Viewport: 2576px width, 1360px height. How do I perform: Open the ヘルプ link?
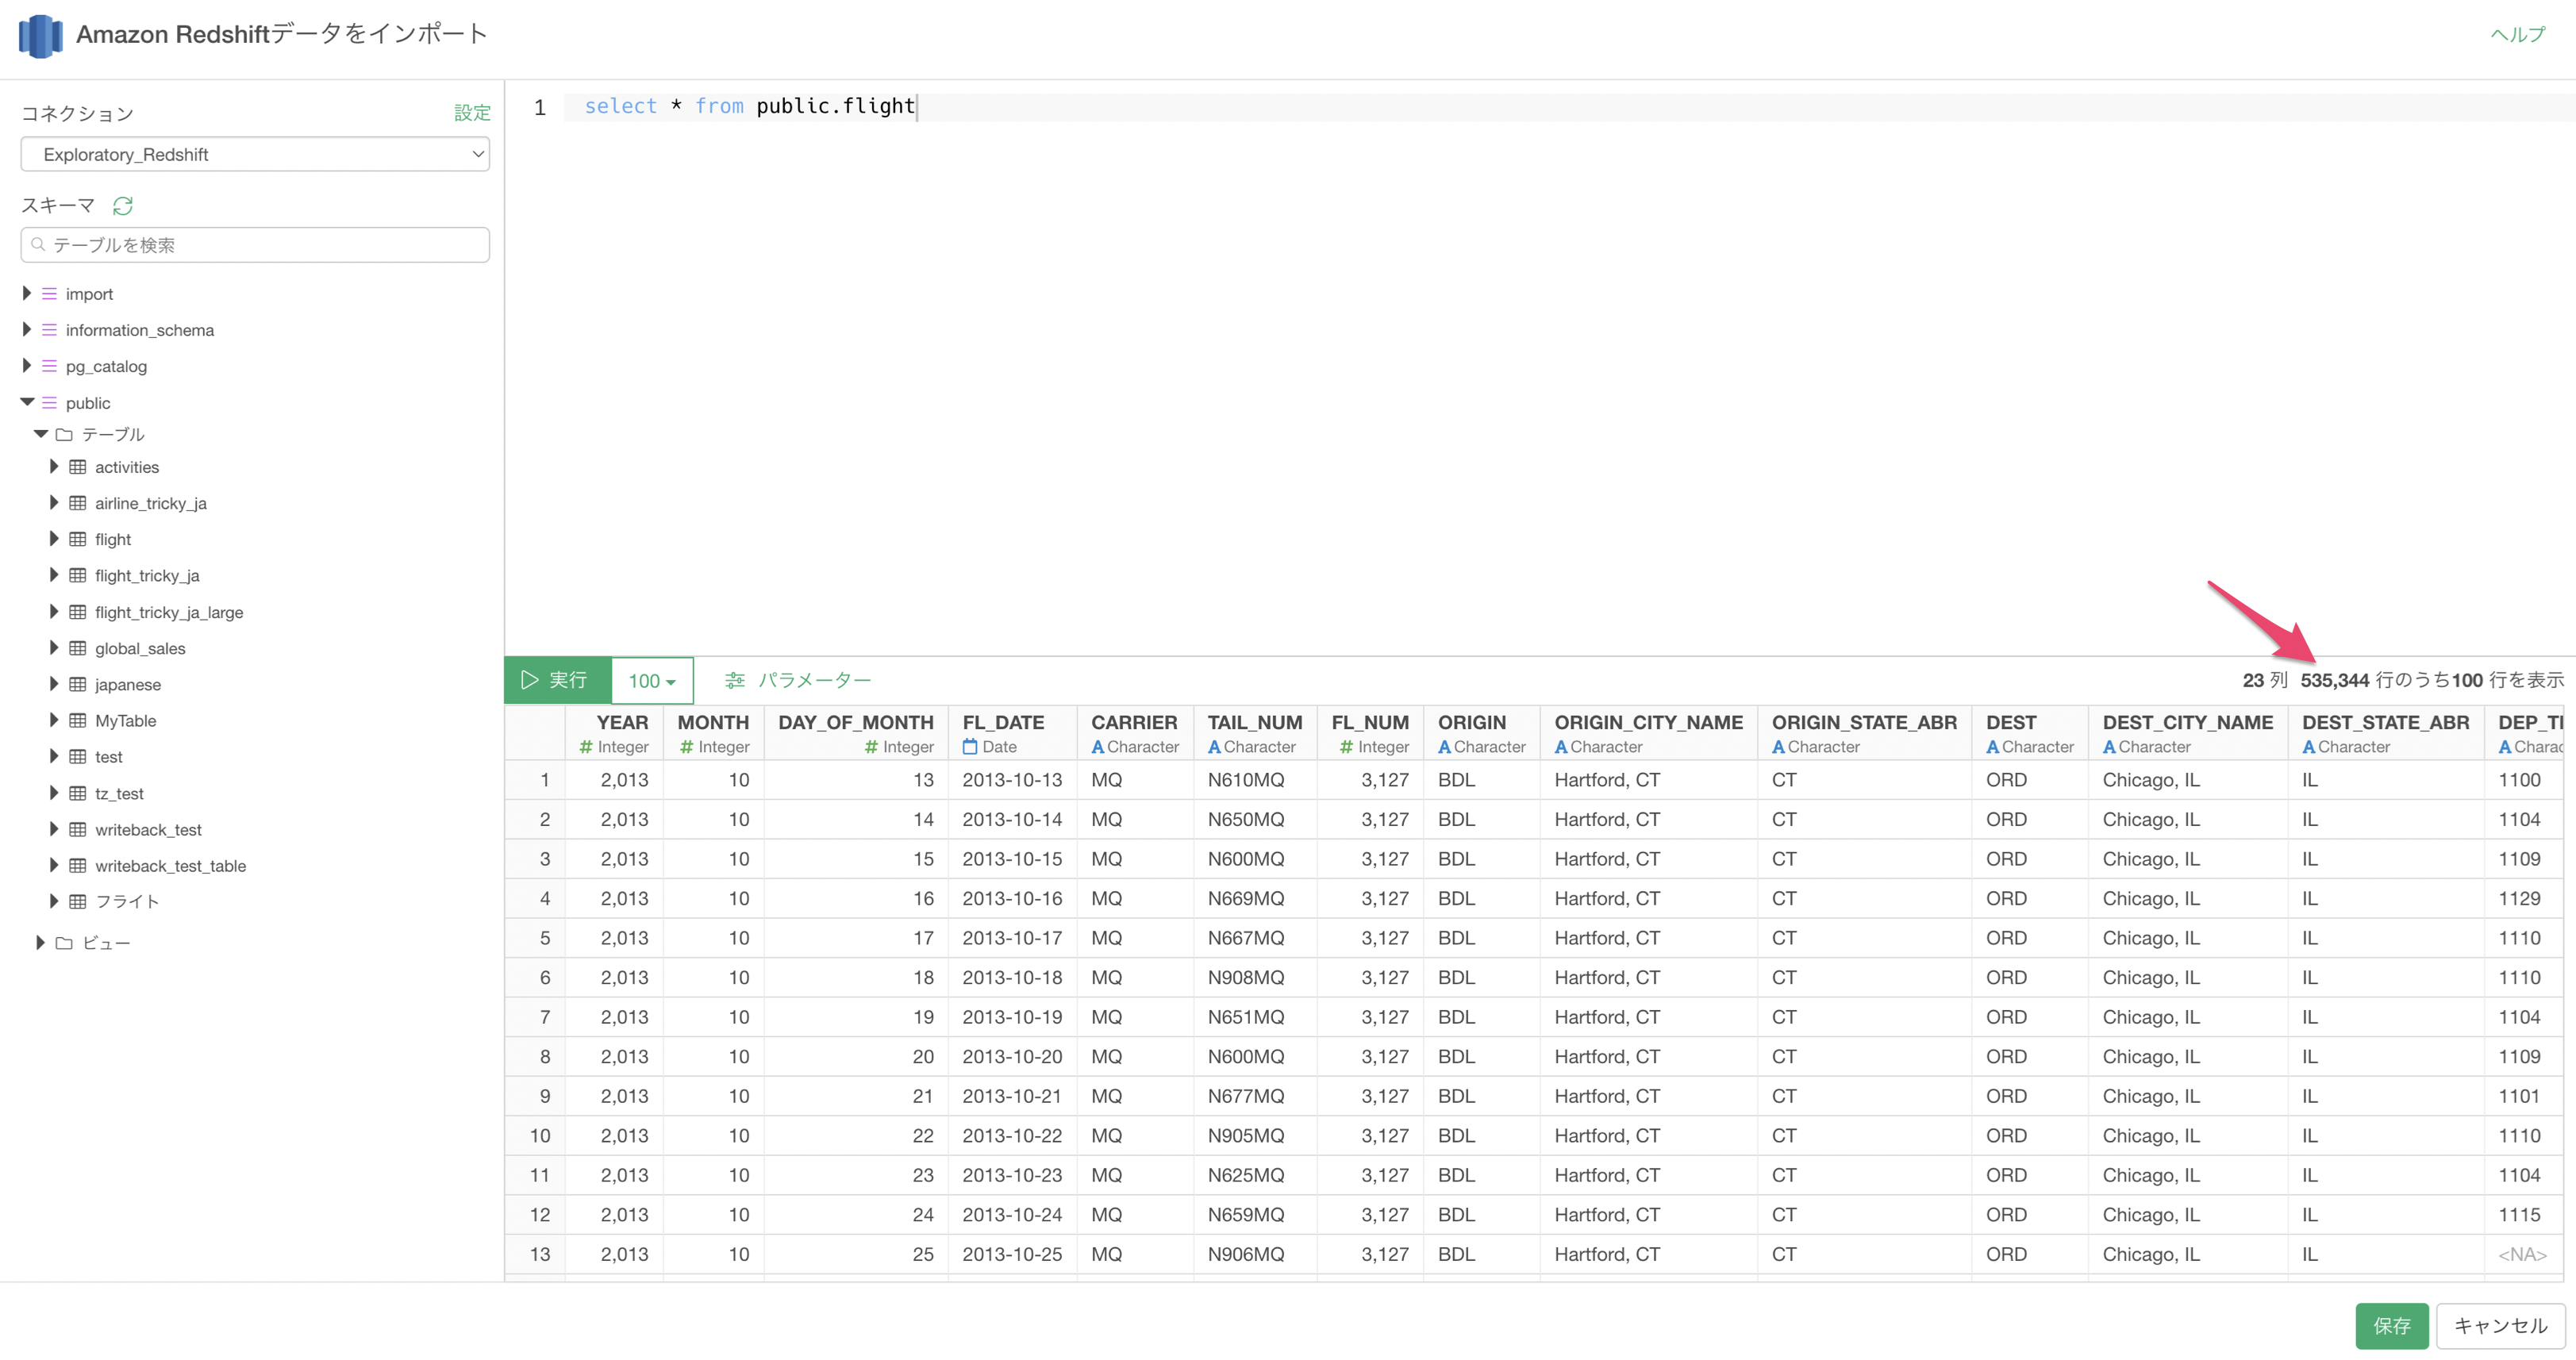[x=2518, y=34]
